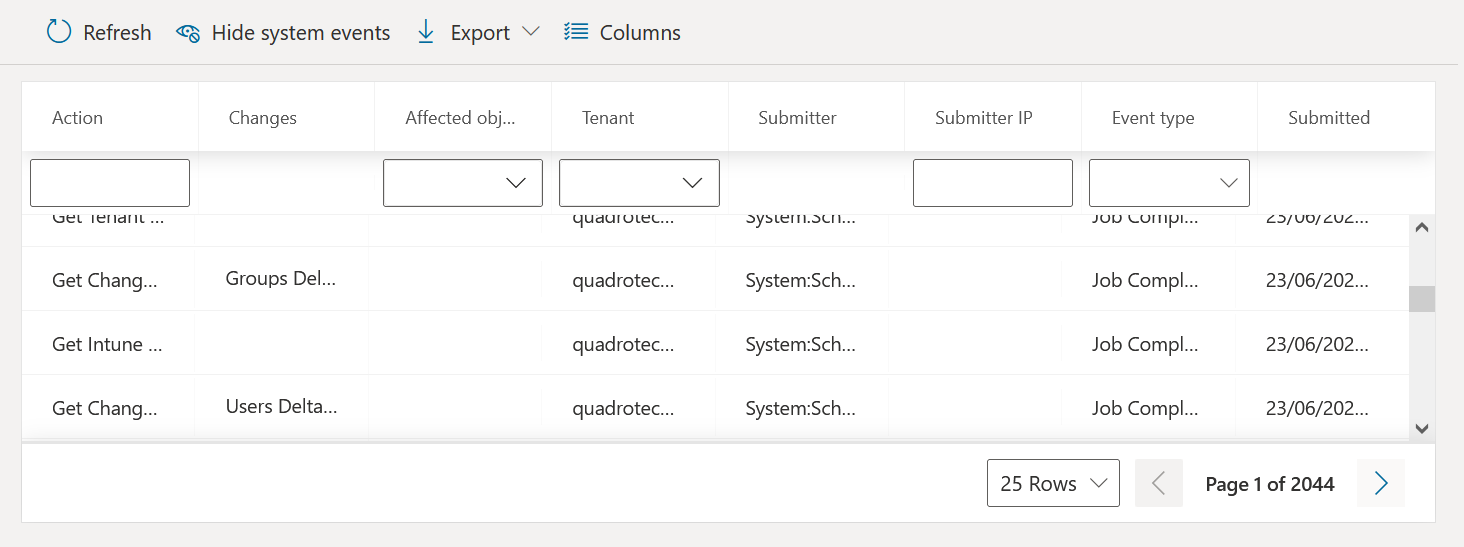Expand the Export chevron menu
Viewport: 1464px width, 547px height.
tap(531, 32)
